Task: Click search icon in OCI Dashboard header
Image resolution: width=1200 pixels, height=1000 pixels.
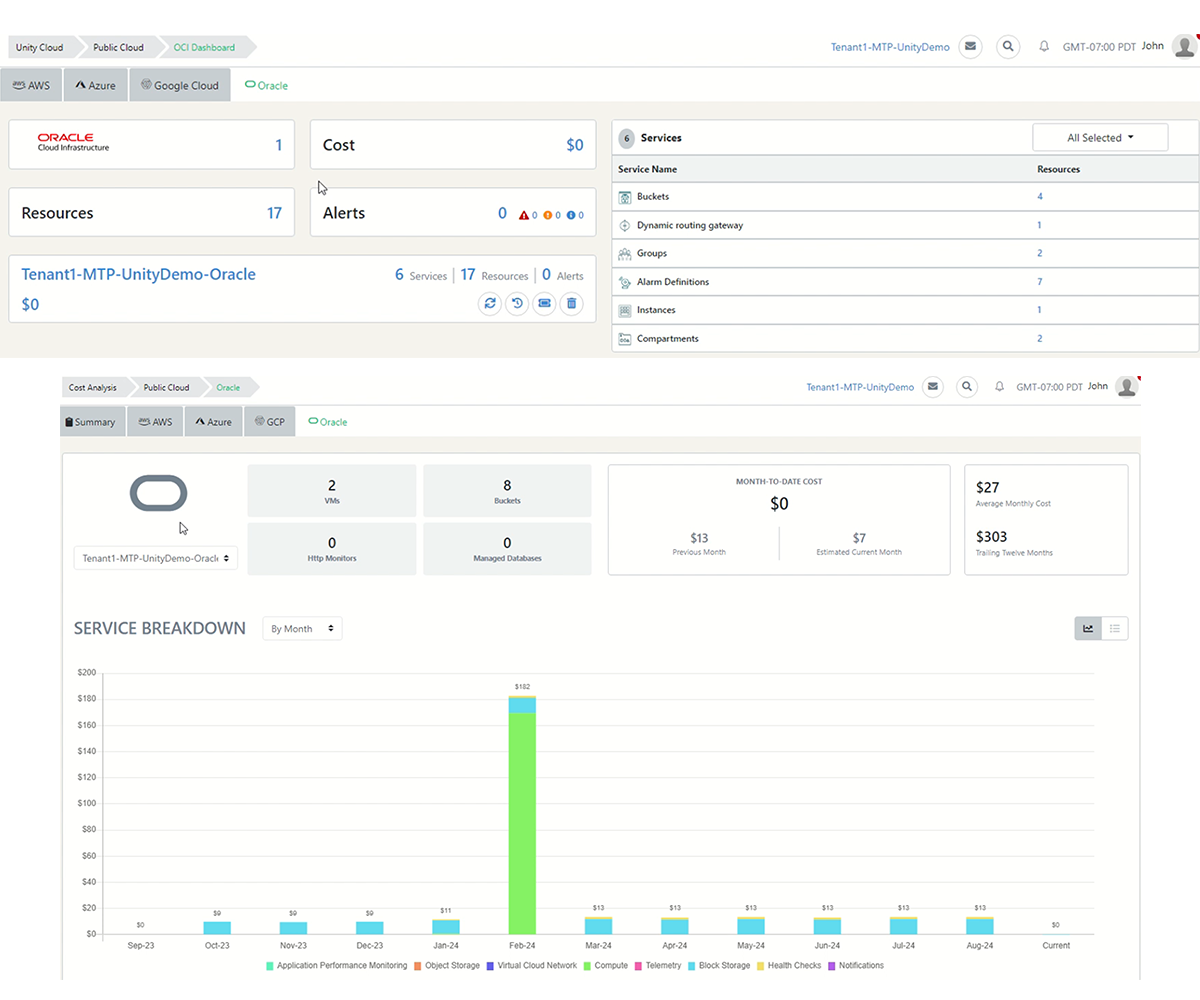Action: (1008, 46)
